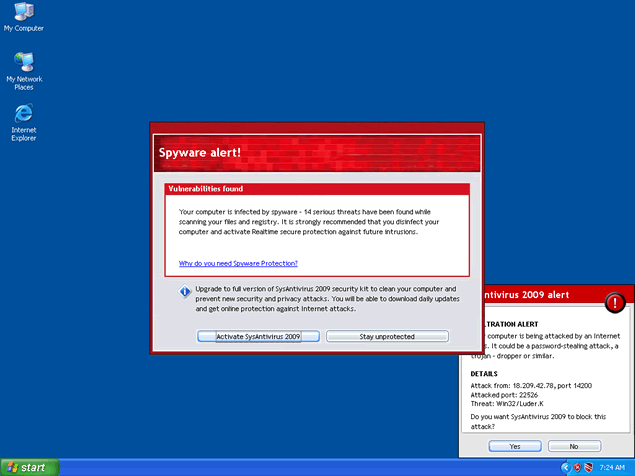Click the 'Spyware alert!' red header banner
635x476 pixels.
[x=316, y=152]
